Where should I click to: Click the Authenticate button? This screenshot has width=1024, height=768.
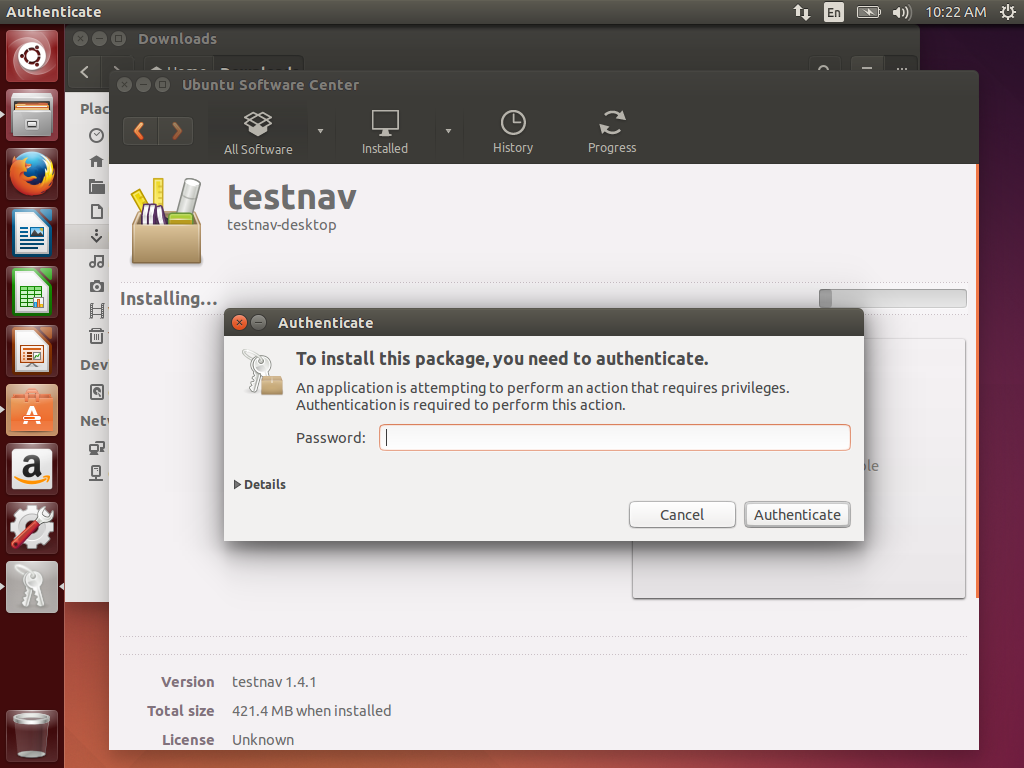tap(797, 514)
